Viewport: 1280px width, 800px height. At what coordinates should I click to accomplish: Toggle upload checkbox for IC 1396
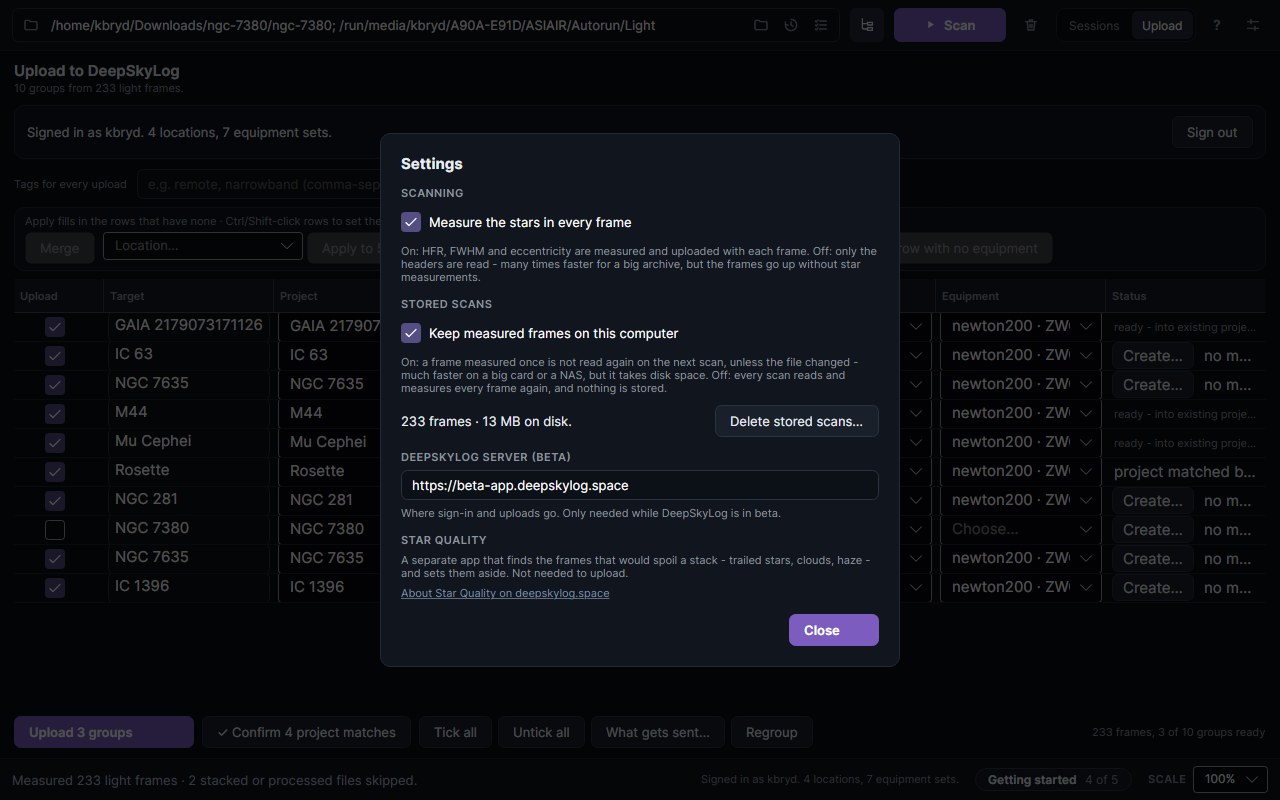click(55, 587)
